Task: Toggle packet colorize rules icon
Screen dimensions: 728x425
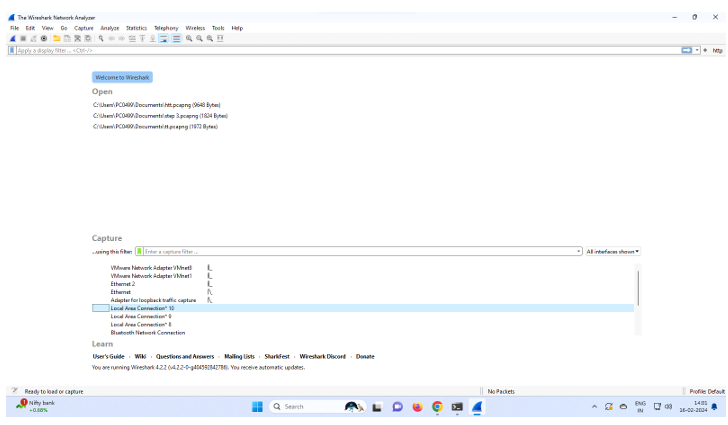Action: point(176,39)
